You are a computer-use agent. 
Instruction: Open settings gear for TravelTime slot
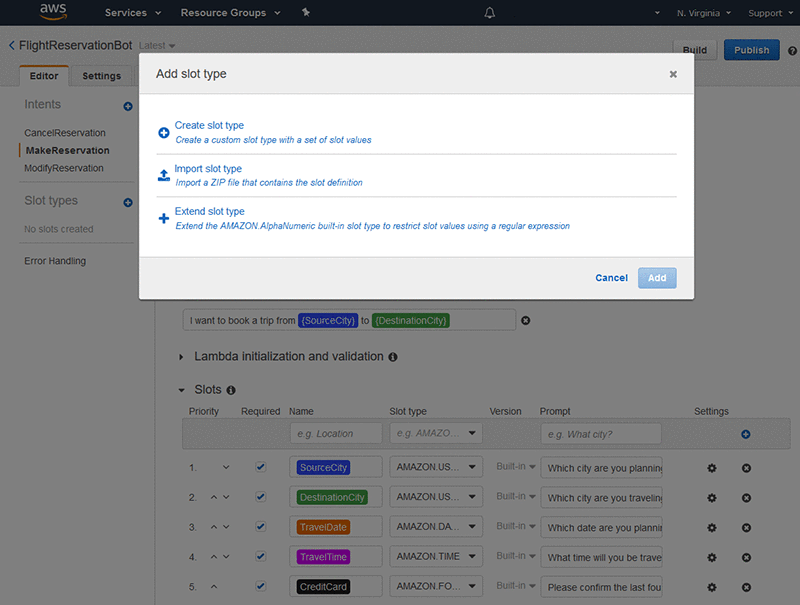[712, 558]
